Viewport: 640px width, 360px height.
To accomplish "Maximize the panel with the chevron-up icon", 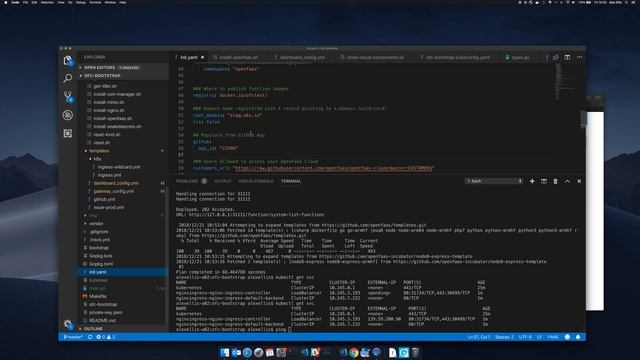I will (x=567, y=181).
